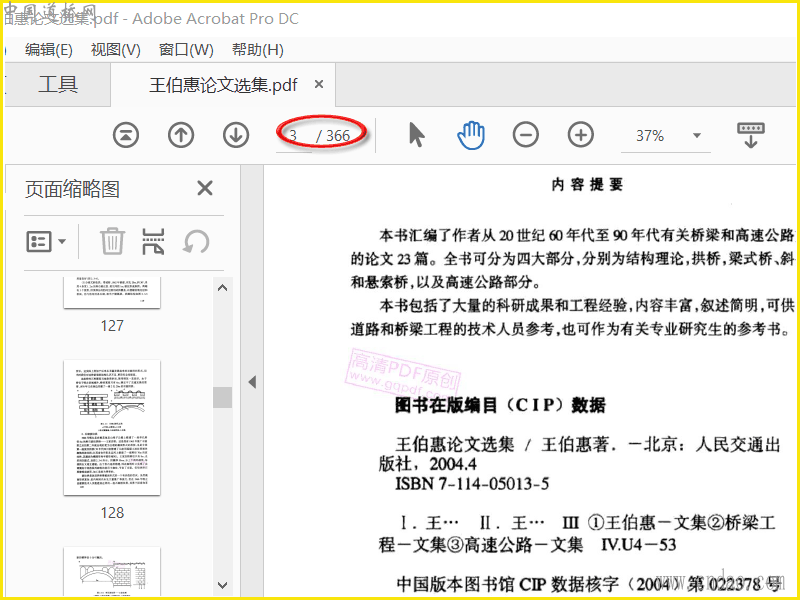
Task: Zoom out with minus icon
Action: [526, 135]
